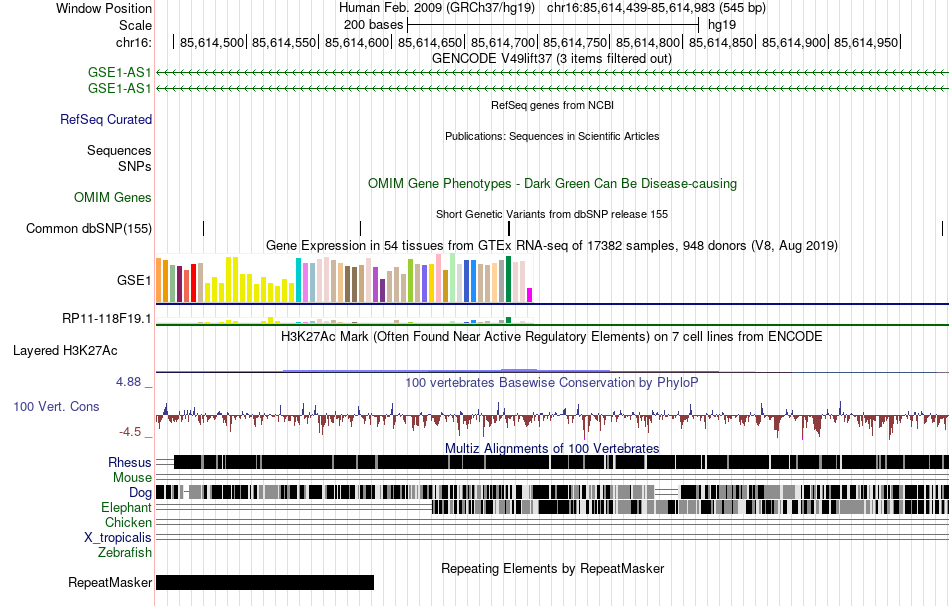Viewport: 950px width, 606px height.
Task: Click the Chicken alignment label
Action: click(128, 522)
